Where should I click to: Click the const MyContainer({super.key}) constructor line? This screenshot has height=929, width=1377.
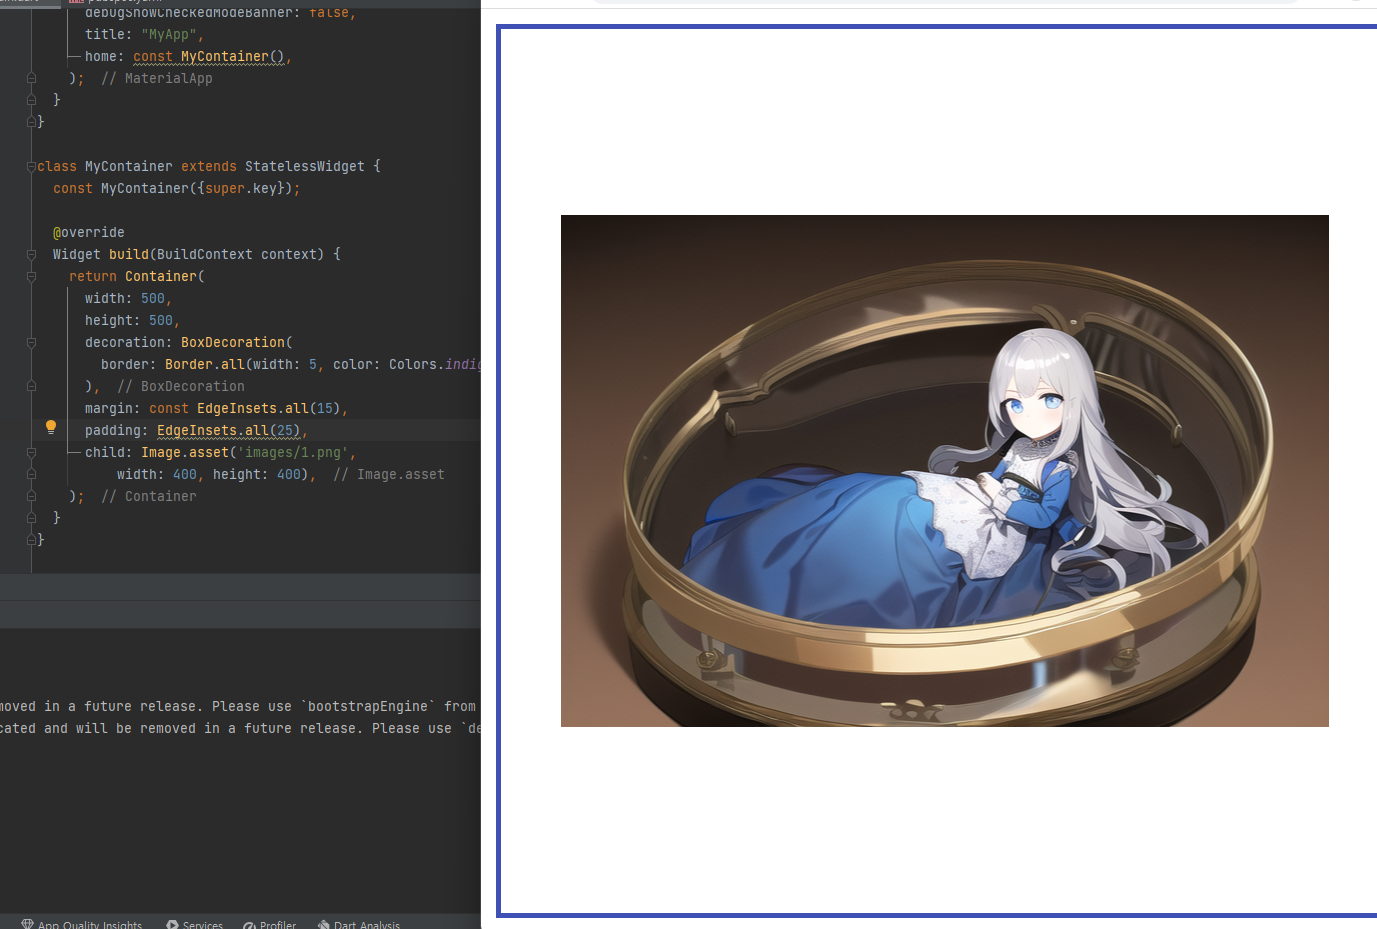point(177,188)
